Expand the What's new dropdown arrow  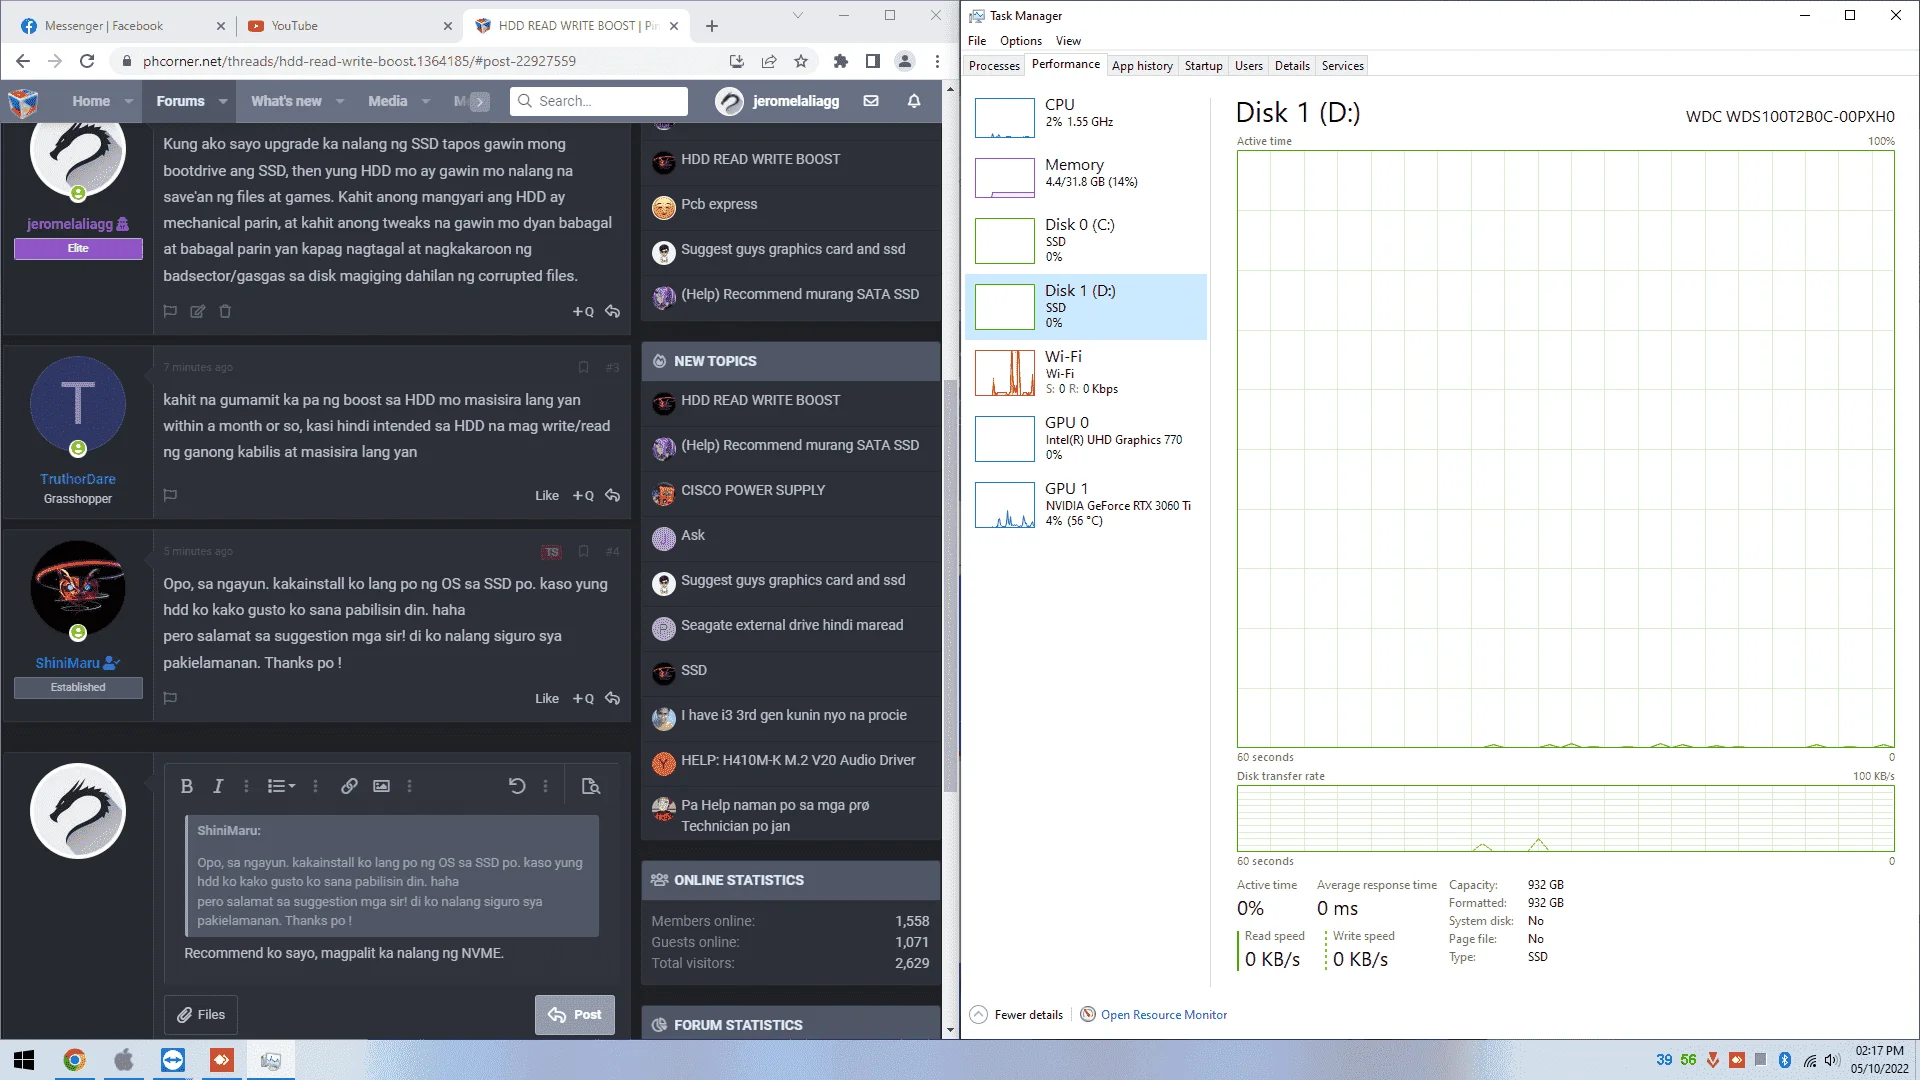[340, 101]
